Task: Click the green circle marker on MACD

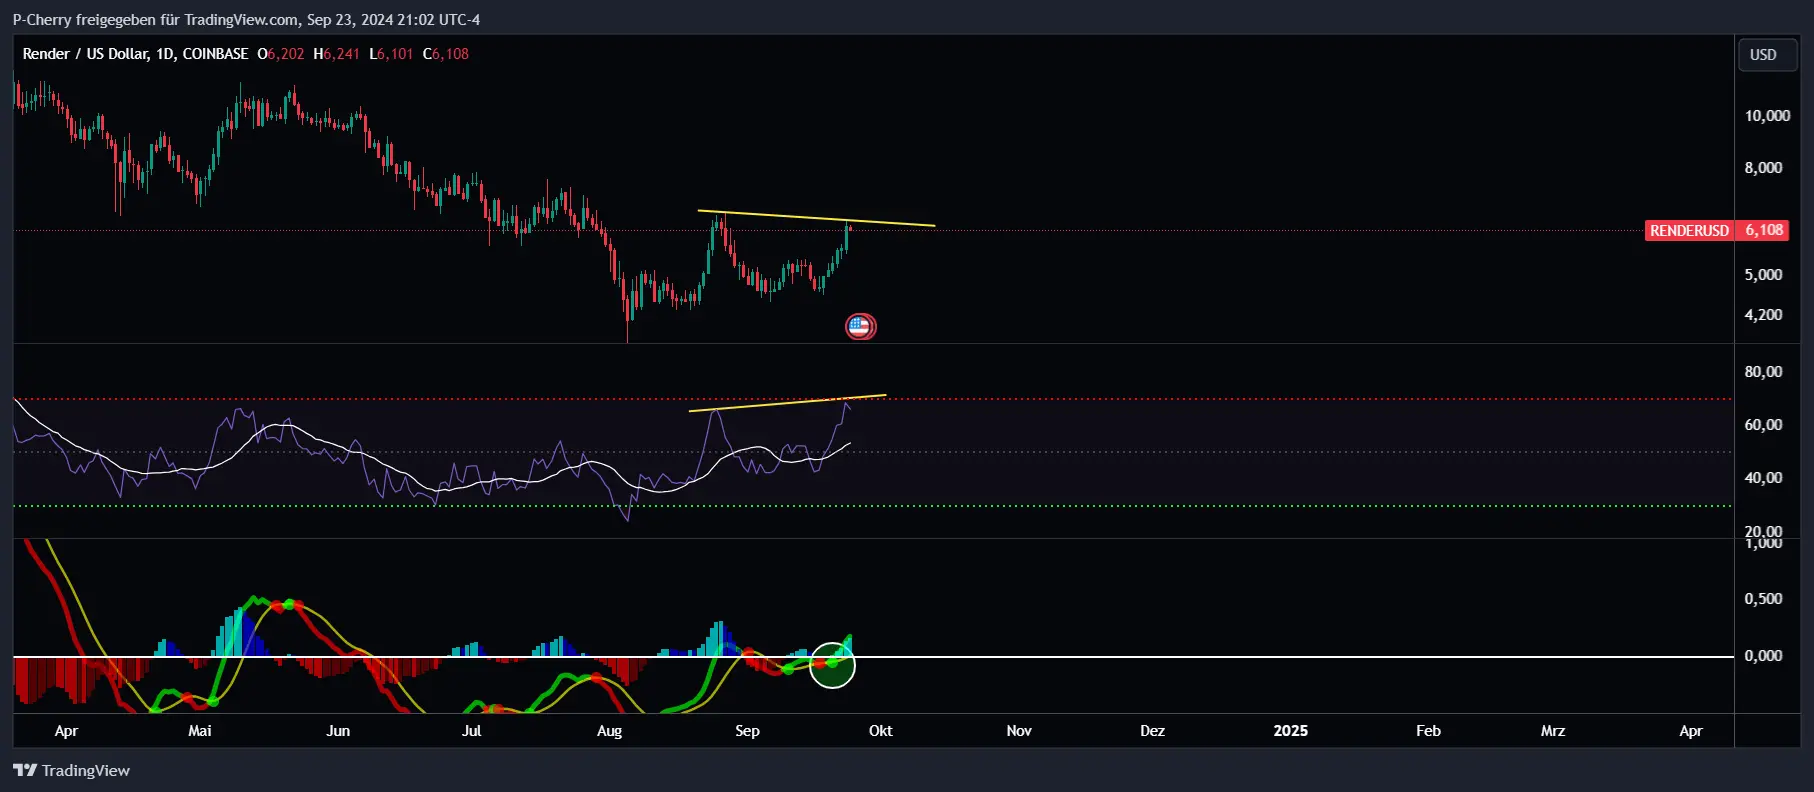Action: tap(832, 665)
